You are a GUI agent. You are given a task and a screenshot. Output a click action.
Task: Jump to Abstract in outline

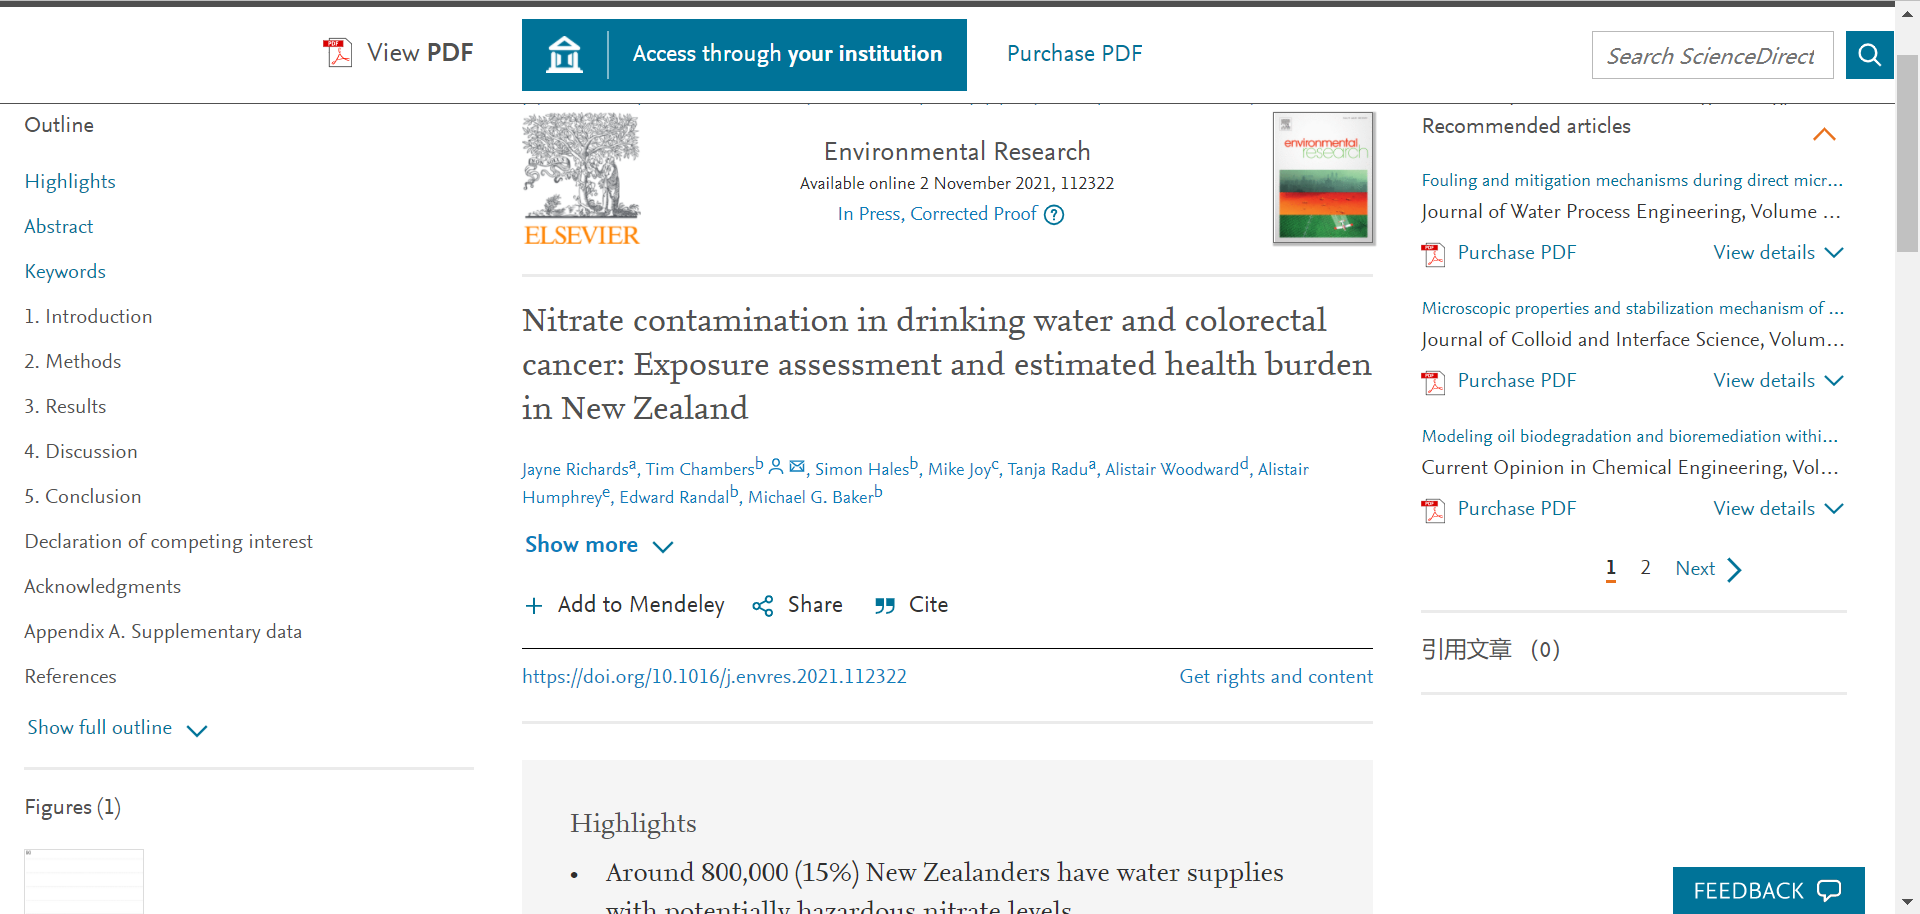tap(59, 227)
